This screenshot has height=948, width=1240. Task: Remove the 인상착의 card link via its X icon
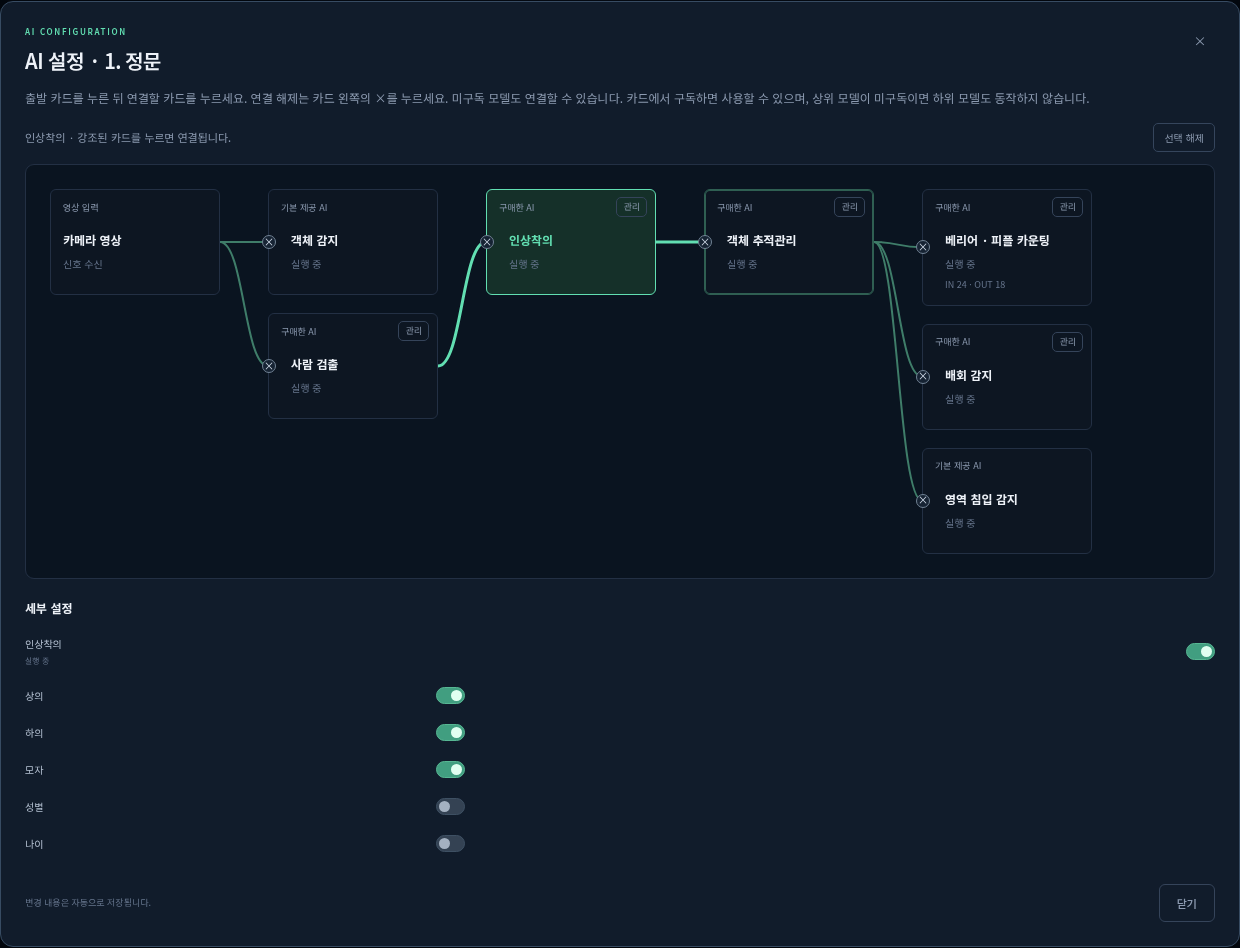(487, 242)
